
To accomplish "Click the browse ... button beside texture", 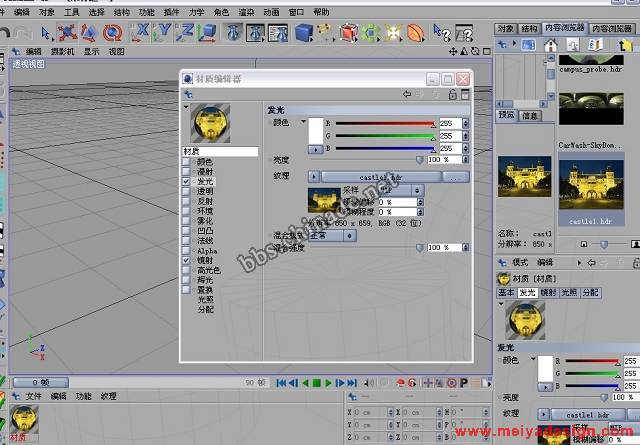I will click(456, 177).
